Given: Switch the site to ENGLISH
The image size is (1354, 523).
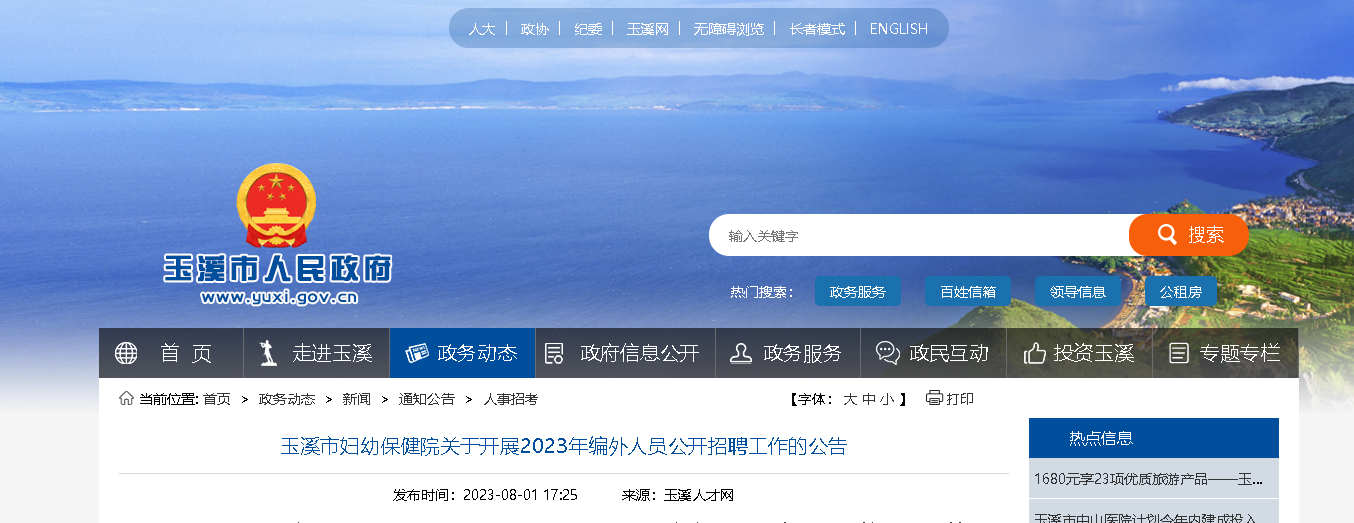Looking at the screenshot, I should pyautogui.click(x=899, y=29).
